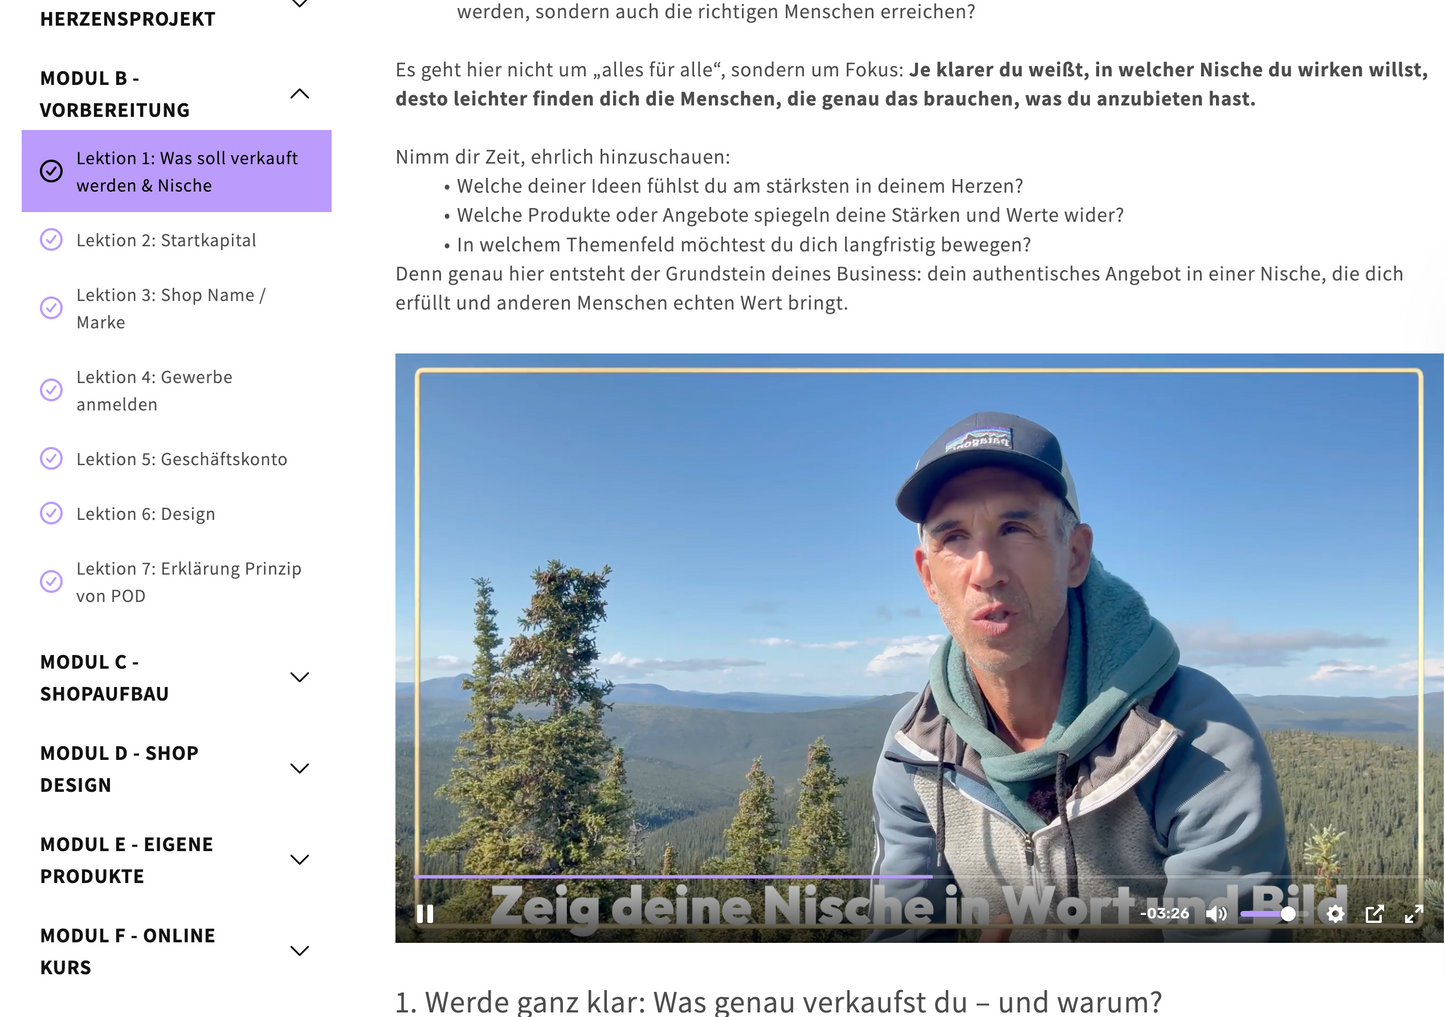Toggle the Lektion 2: Startkapital completion circle

(51, 240)
